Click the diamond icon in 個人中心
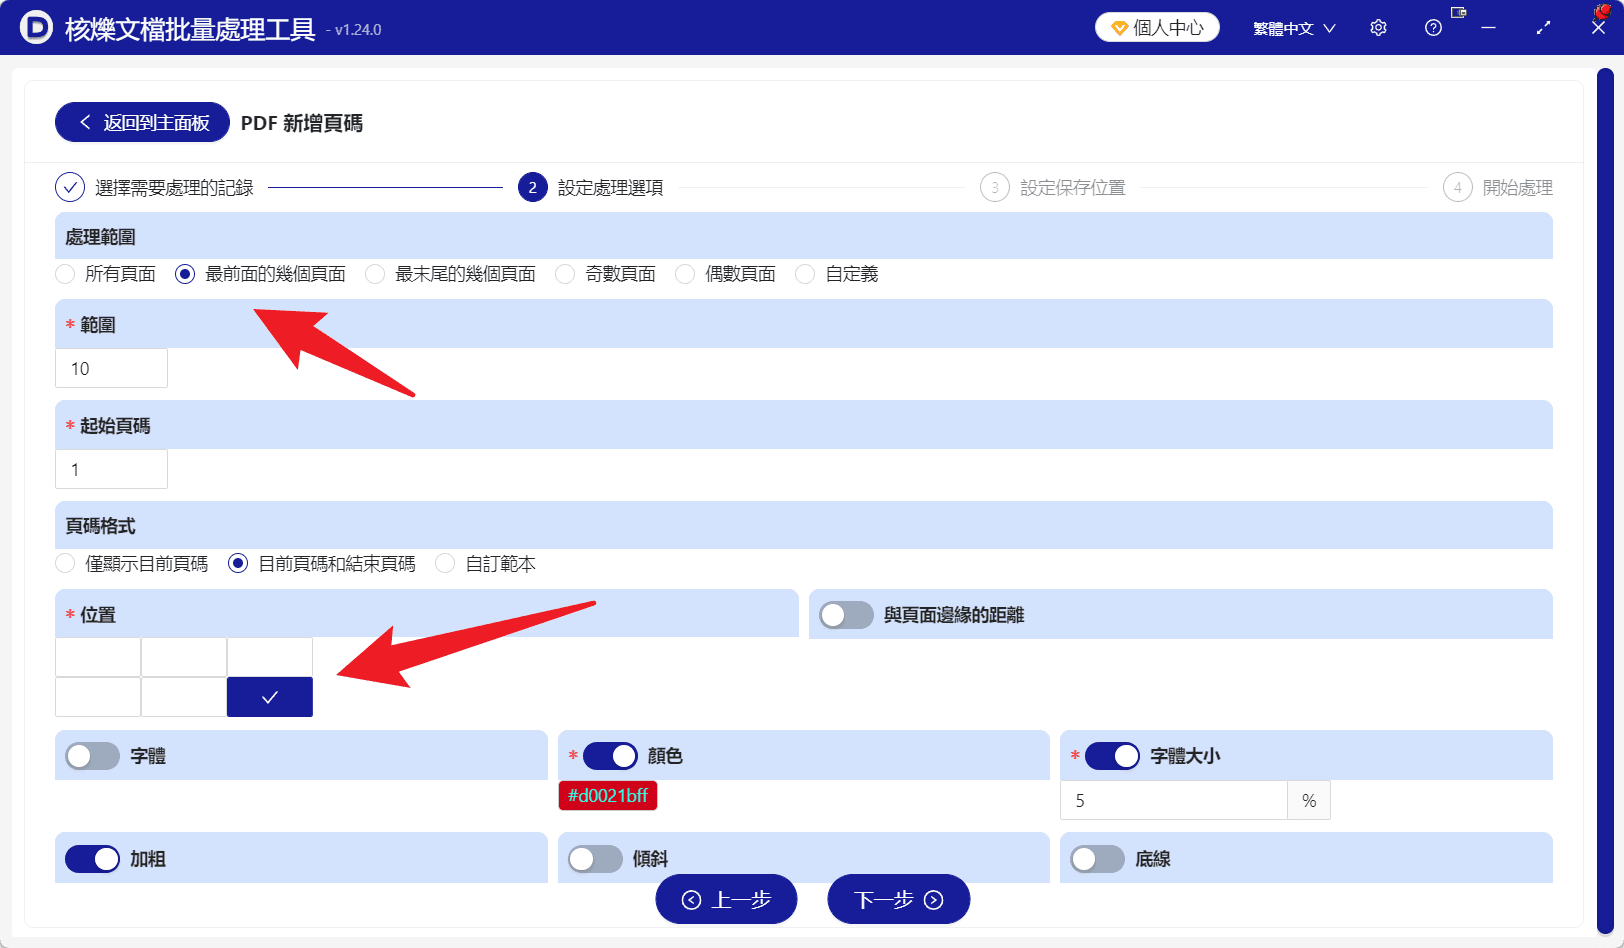The width and height of the screenshot is (1624, 948). (x=1120, y=28)
